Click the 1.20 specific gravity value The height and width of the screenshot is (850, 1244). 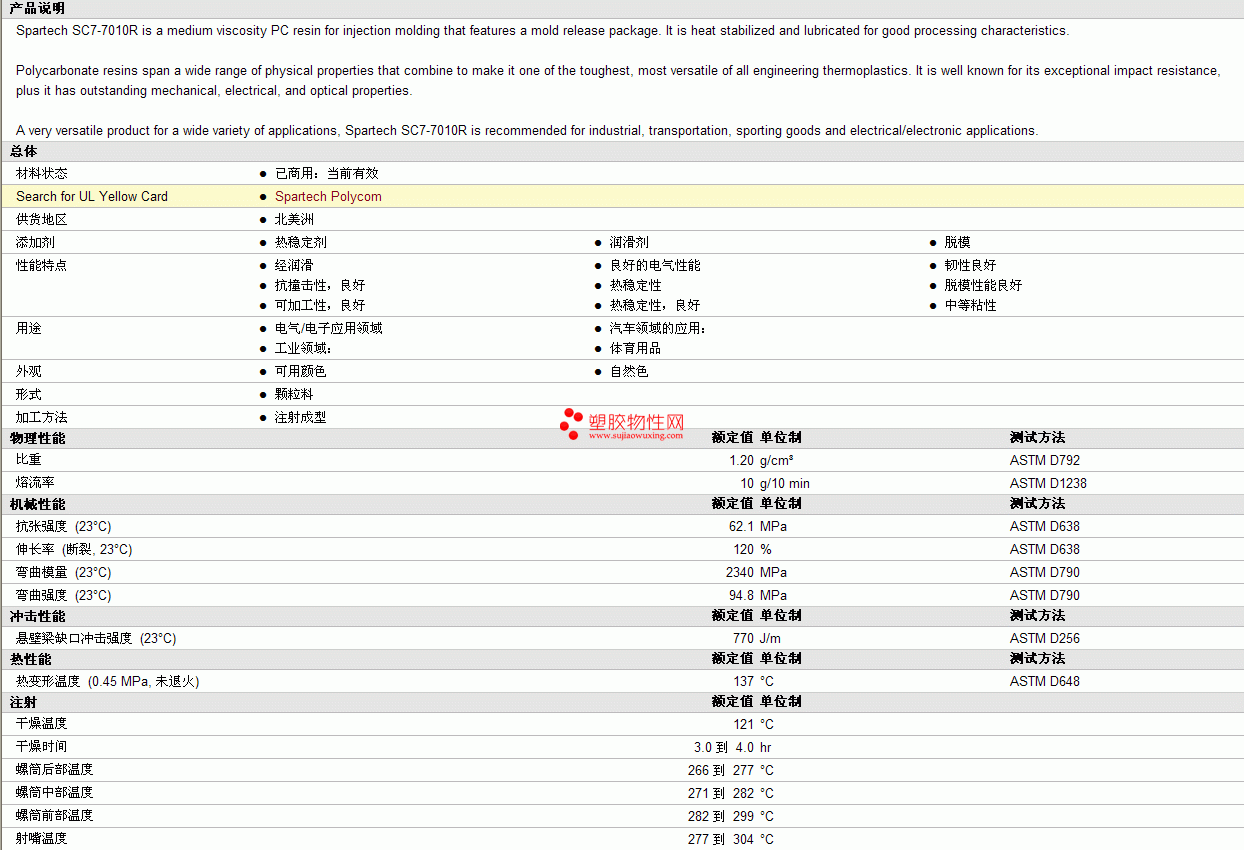(x=741, y=461)
